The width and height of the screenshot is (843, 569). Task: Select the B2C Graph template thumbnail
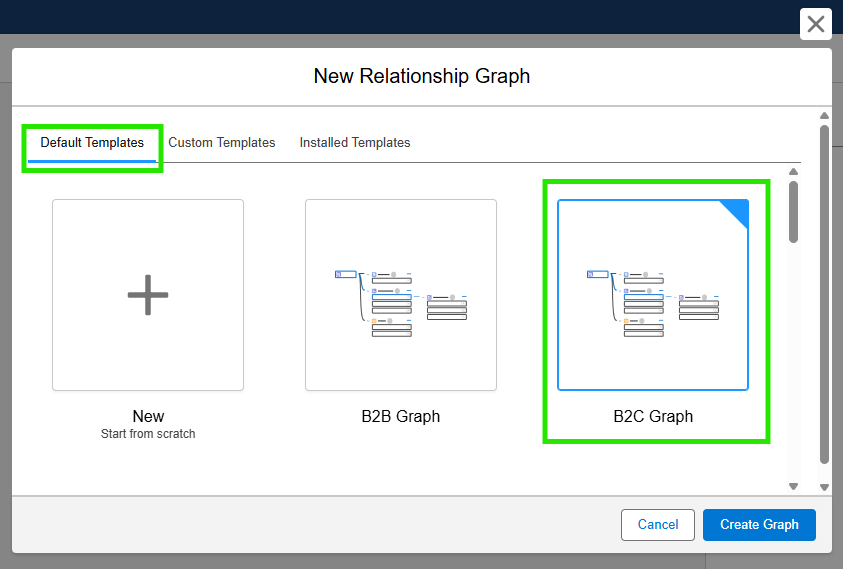652,295
